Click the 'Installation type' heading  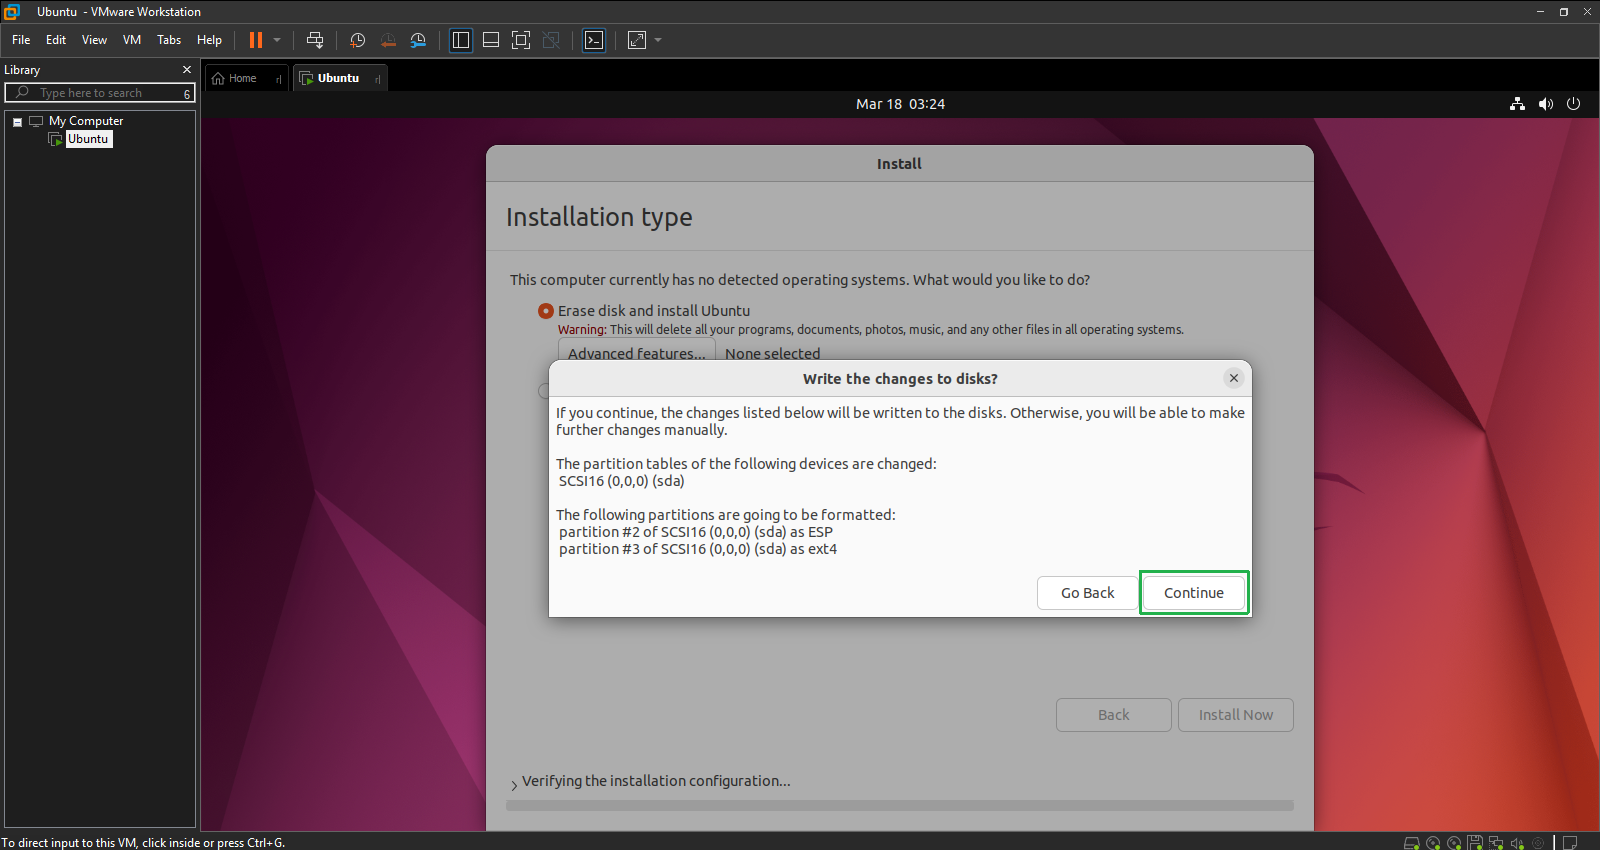[599, 217]
